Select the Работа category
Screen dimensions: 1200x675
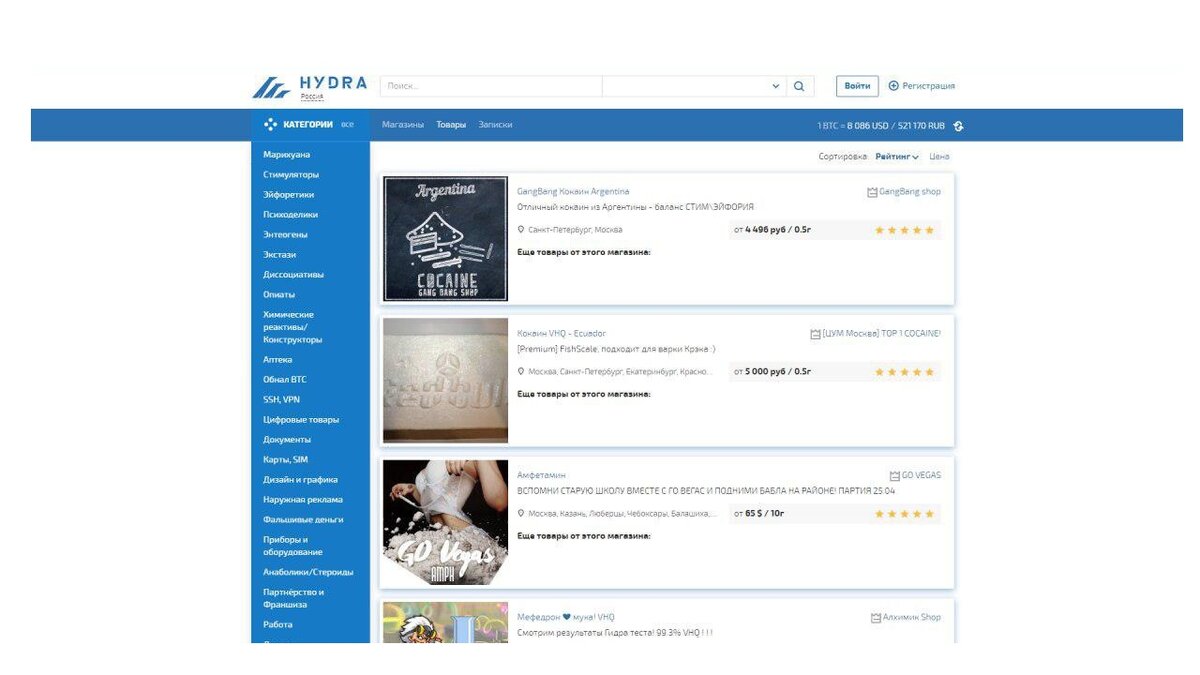click(x=278, y=625)
